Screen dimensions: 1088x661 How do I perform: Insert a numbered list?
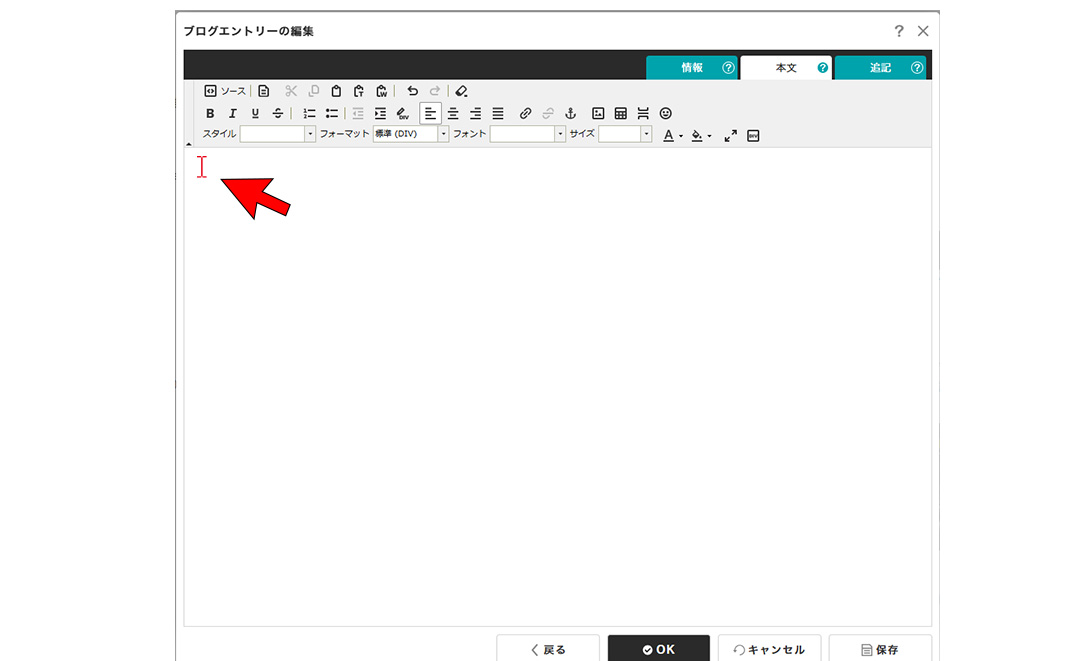click(309, 114)
